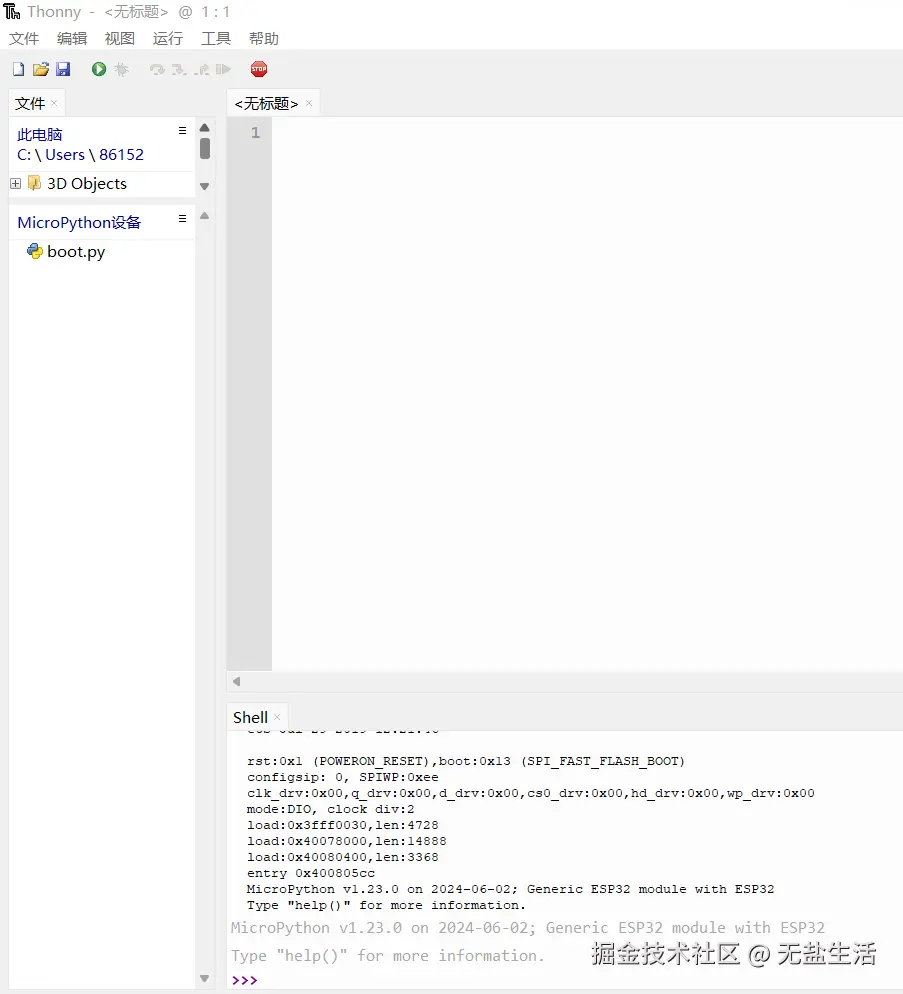
Task: Open the 文件 menu
Action: click(x=24, y=39)
